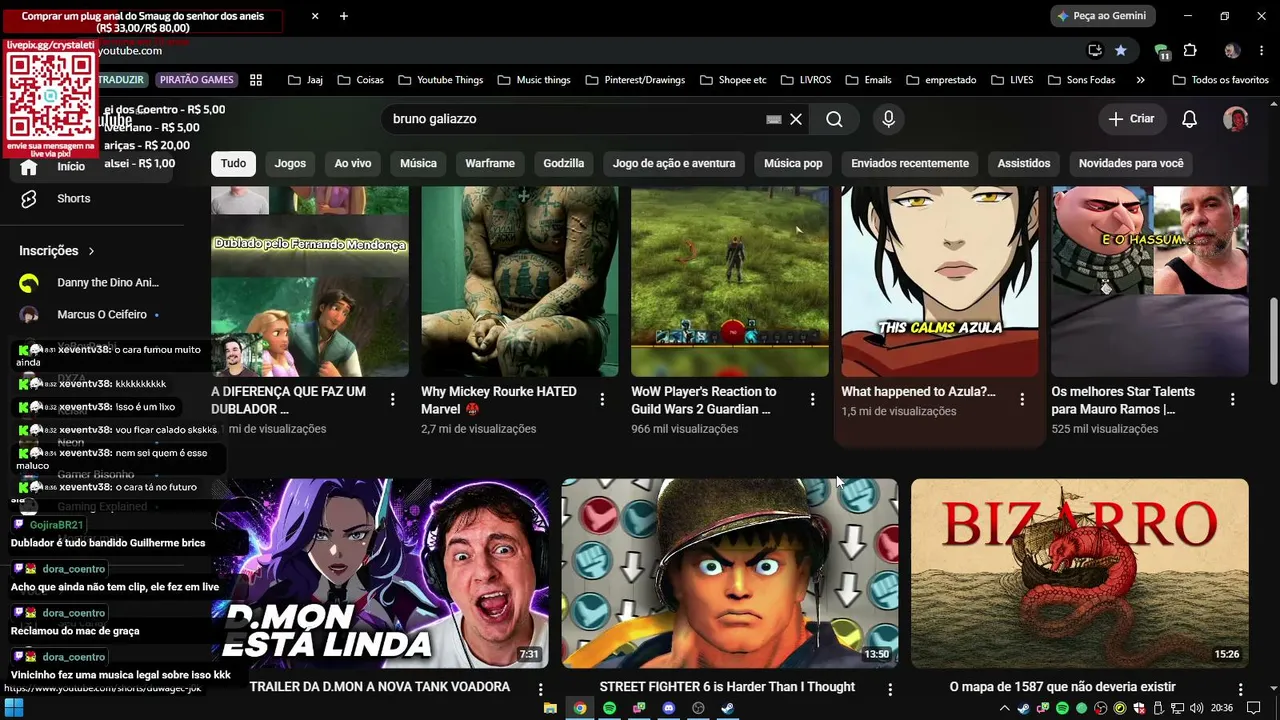Clear the search box text
This screenshot has width=1280, height=720.
(796, 119)
